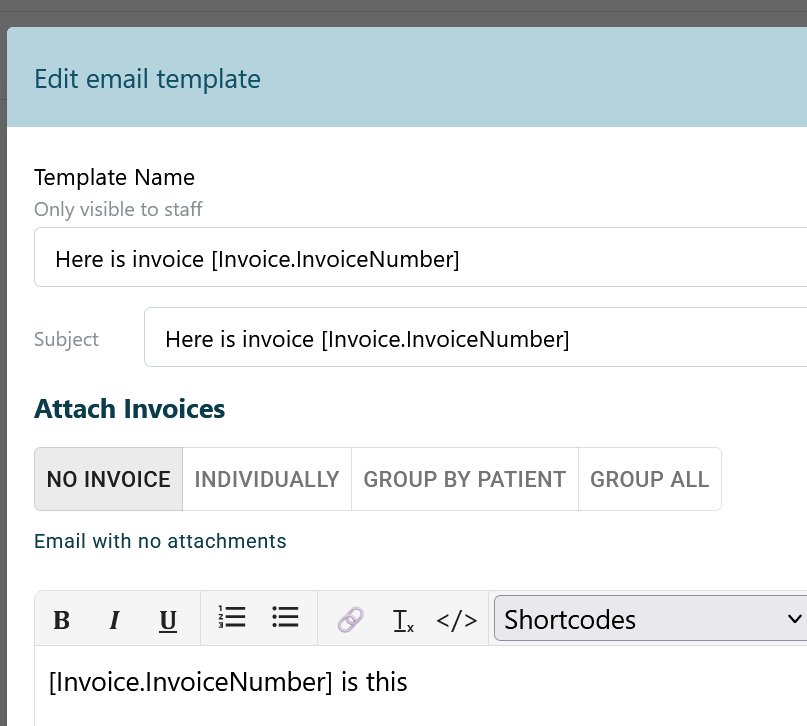Image resolution: width=807 pixels, height=726 pixels.
Task: Apply italic formatting in editor toolbar
Action: tap(115, 619)
